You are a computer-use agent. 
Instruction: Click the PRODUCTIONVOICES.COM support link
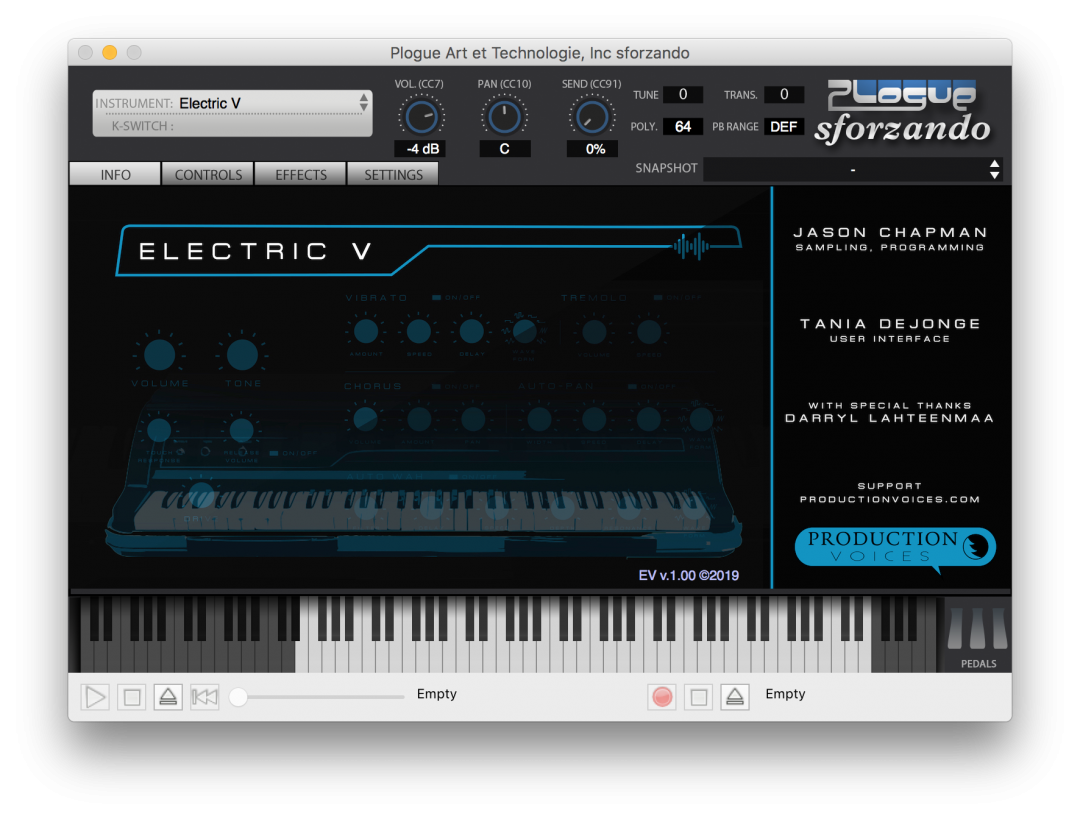point(889,499)
